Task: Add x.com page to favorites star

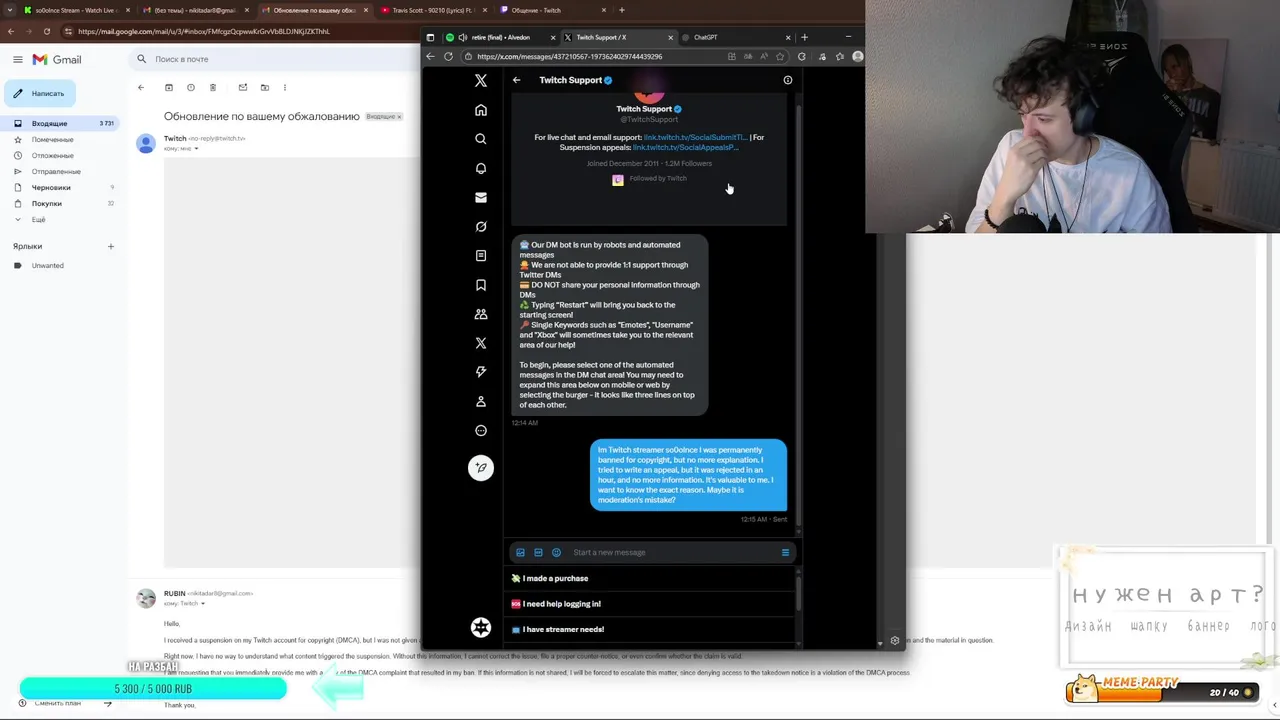Action: click(780, 57)
